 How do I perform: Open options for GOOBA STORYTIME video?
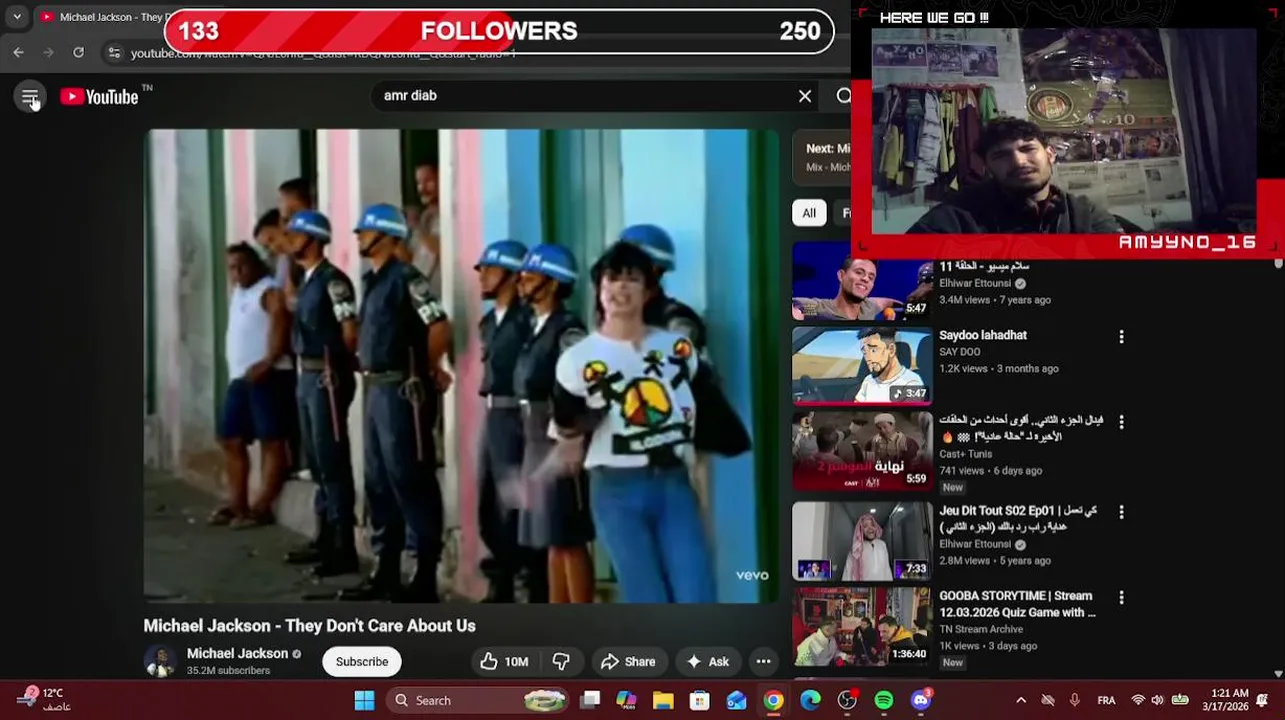(1121, 597)
